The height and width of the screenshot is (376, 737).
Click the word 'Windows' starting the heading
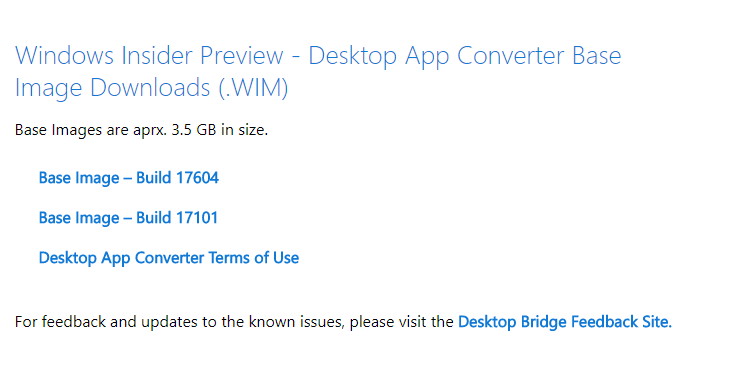tap(64, 56)
